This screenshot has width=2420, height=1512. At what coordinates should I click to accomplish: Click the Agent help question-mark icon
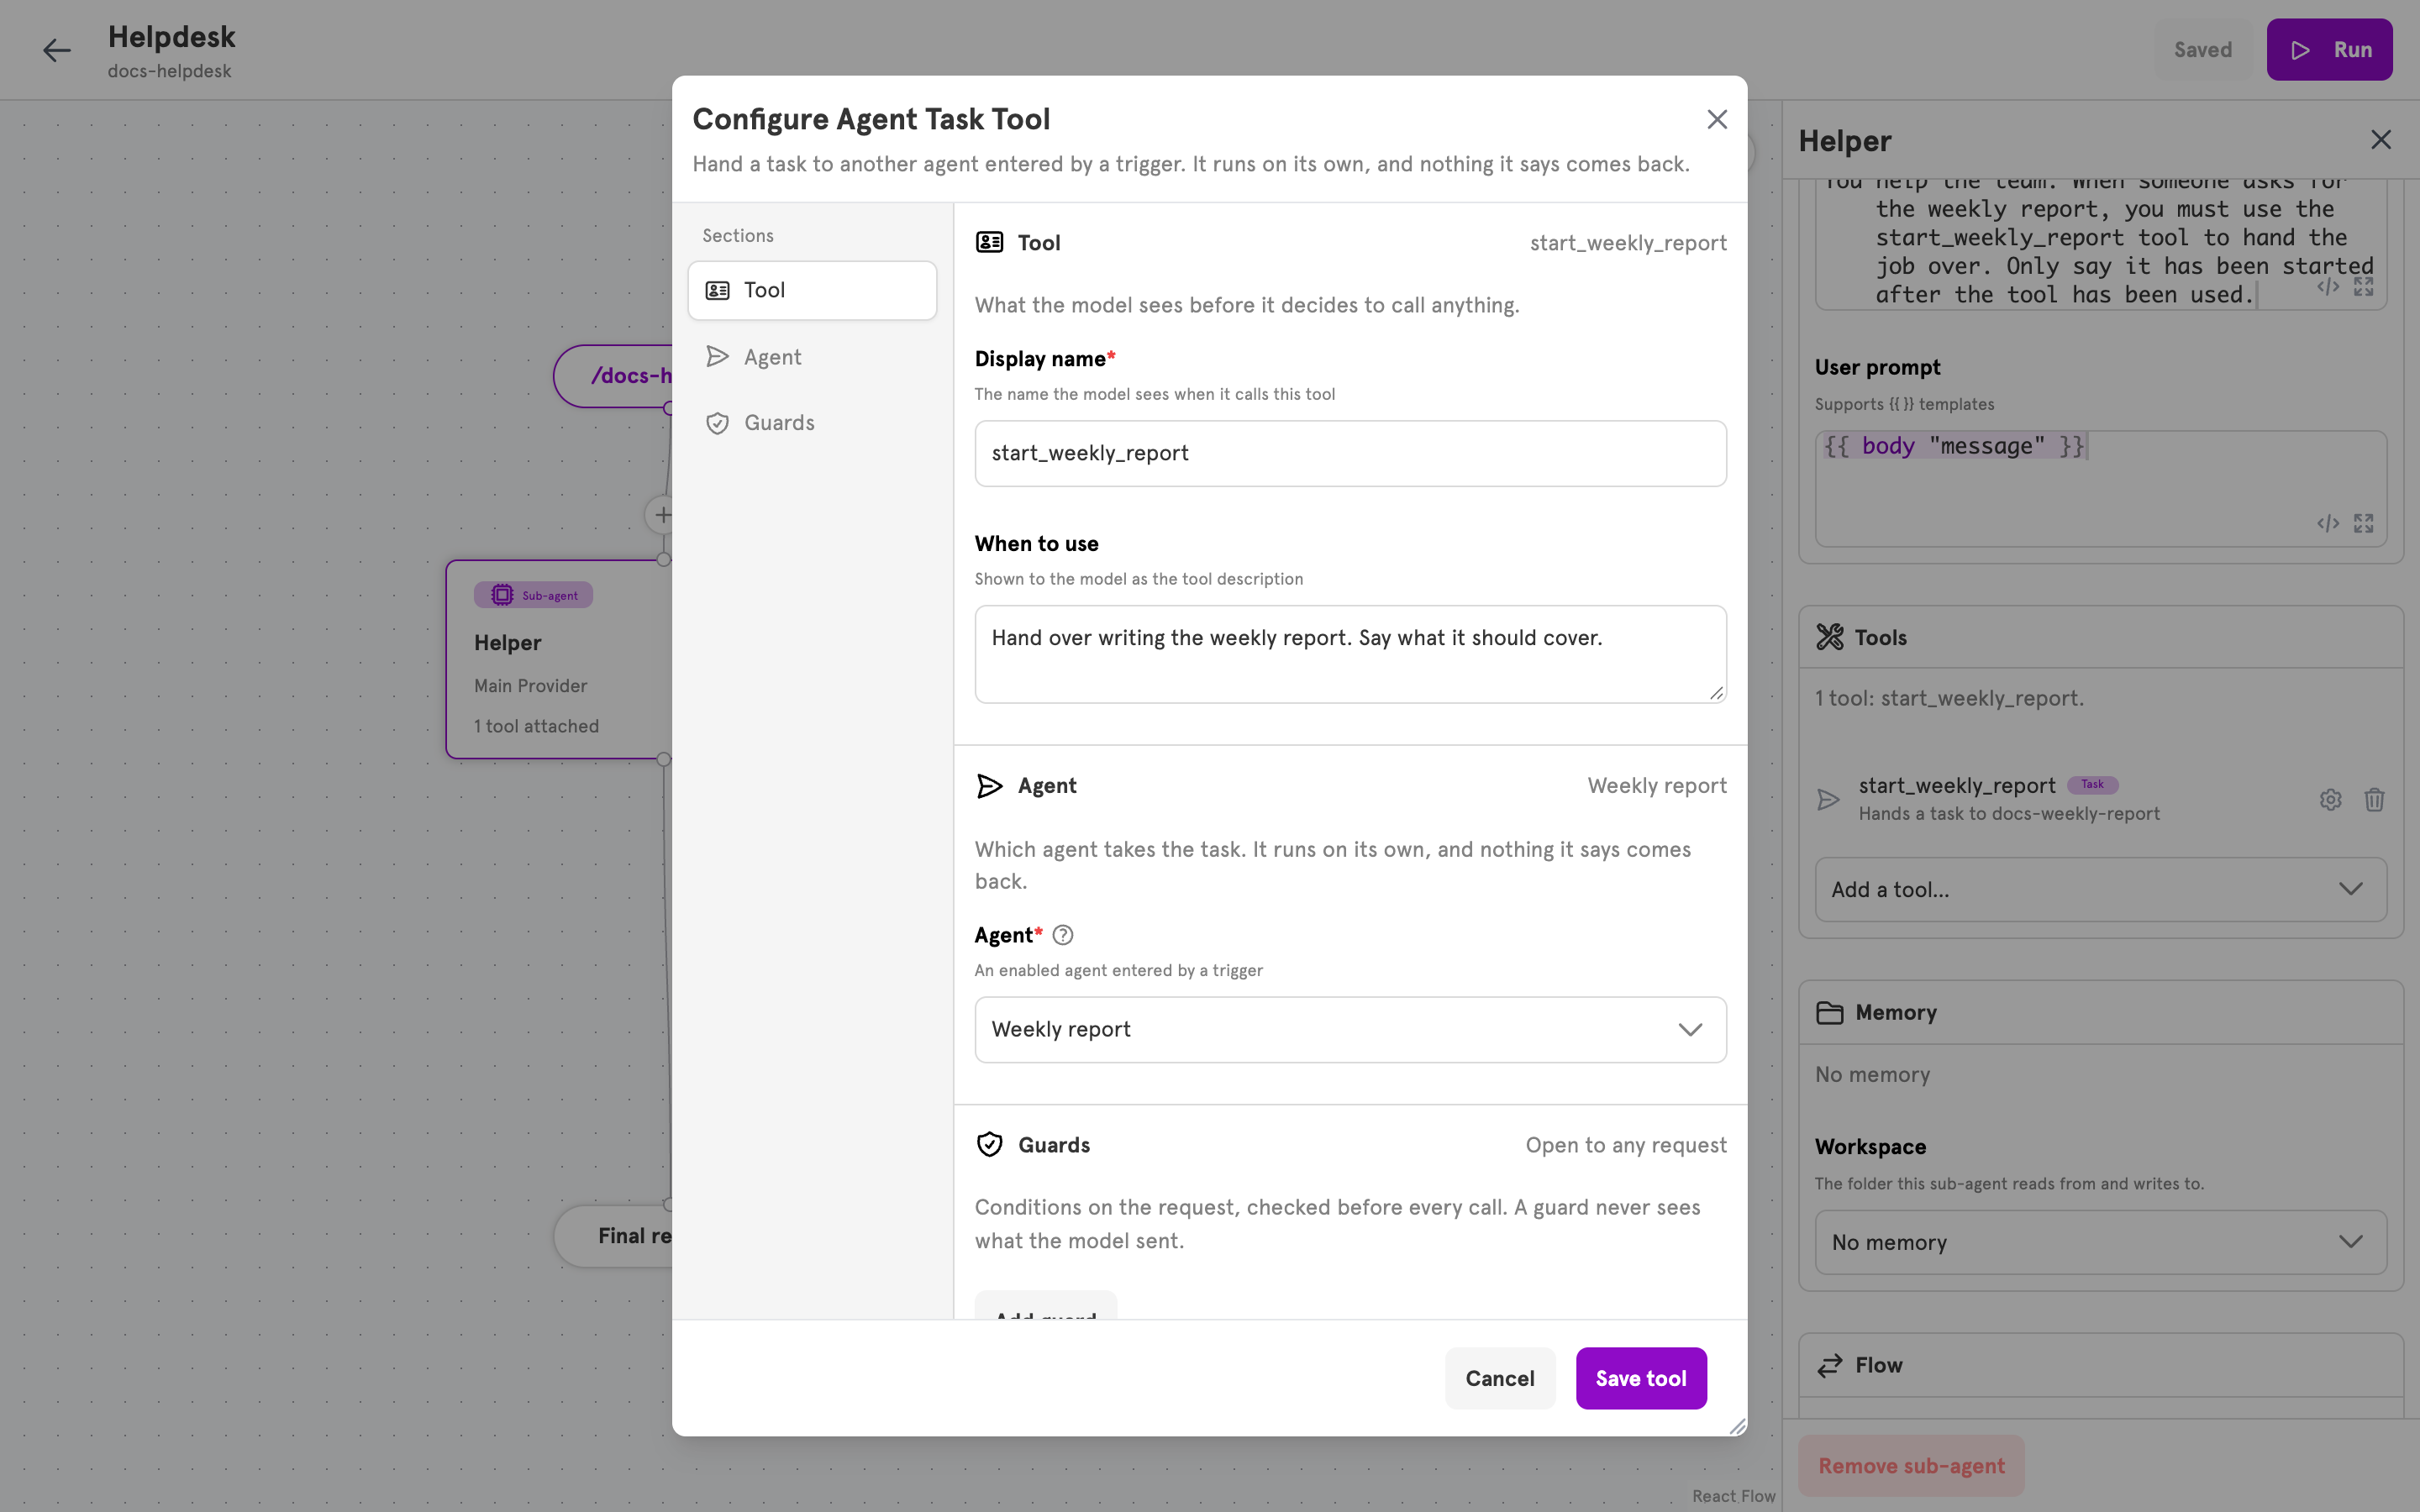coord(1063,935)
